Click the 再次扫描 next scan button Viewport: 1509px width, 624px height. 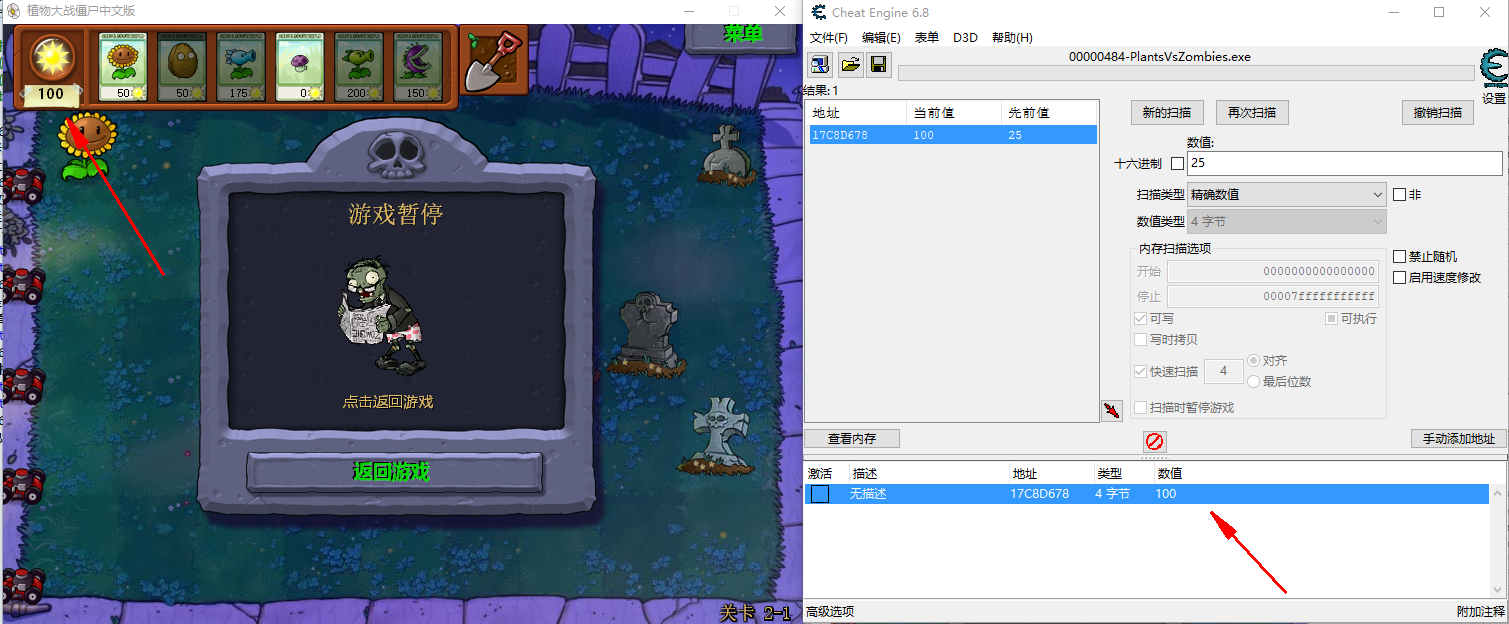tap(1252, 112)
